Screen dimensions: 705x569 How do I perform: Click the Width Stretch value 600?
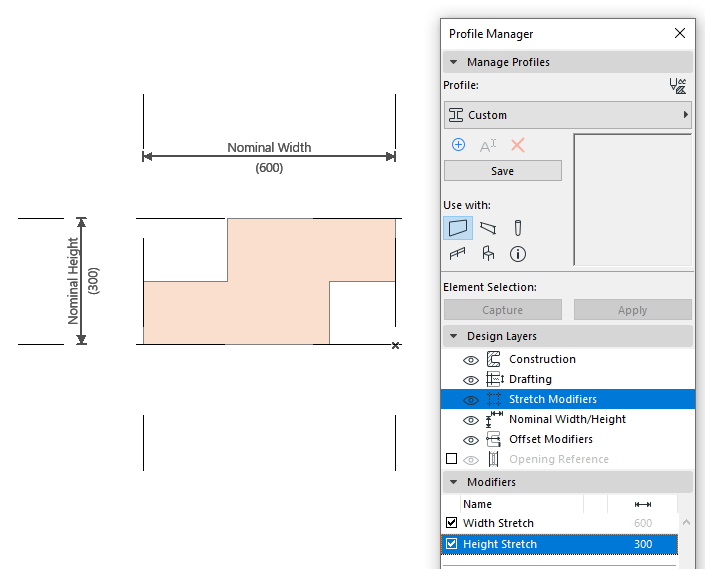[643, 523]
